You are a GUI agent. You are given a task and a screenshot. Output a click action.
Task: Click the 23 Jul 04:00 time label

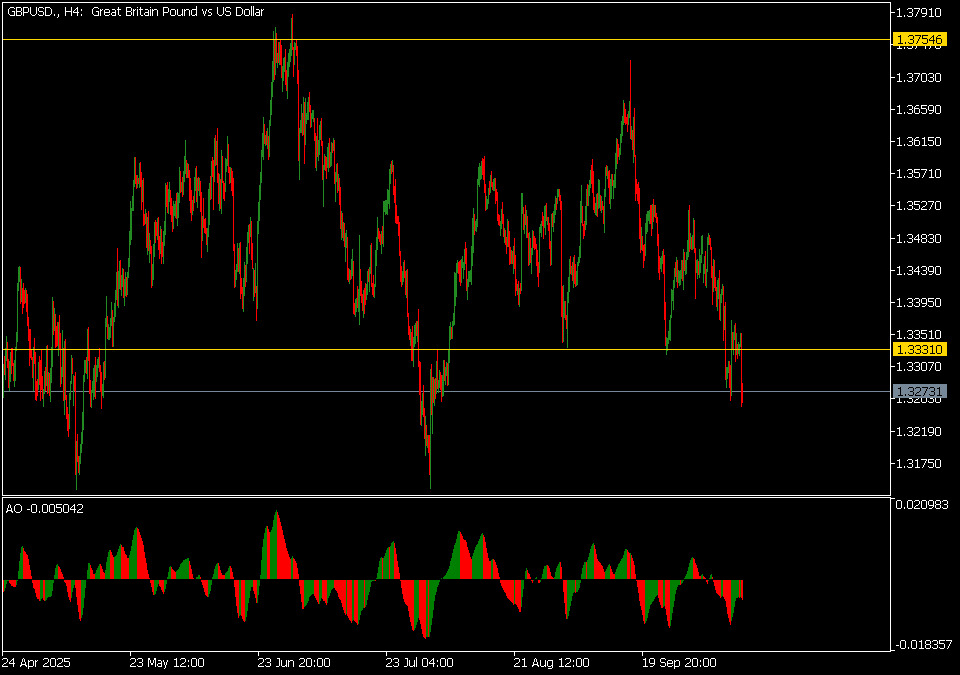point(420,662)
